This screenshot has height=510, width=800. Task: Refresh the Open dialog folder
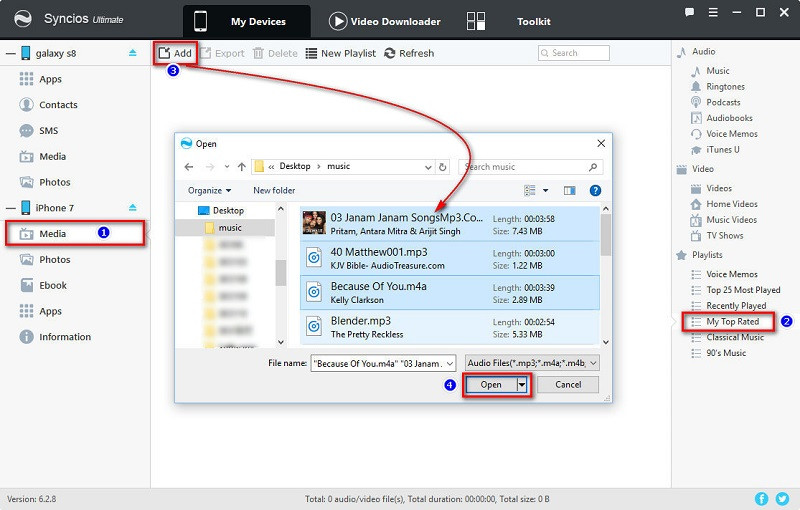click(442, 167)
